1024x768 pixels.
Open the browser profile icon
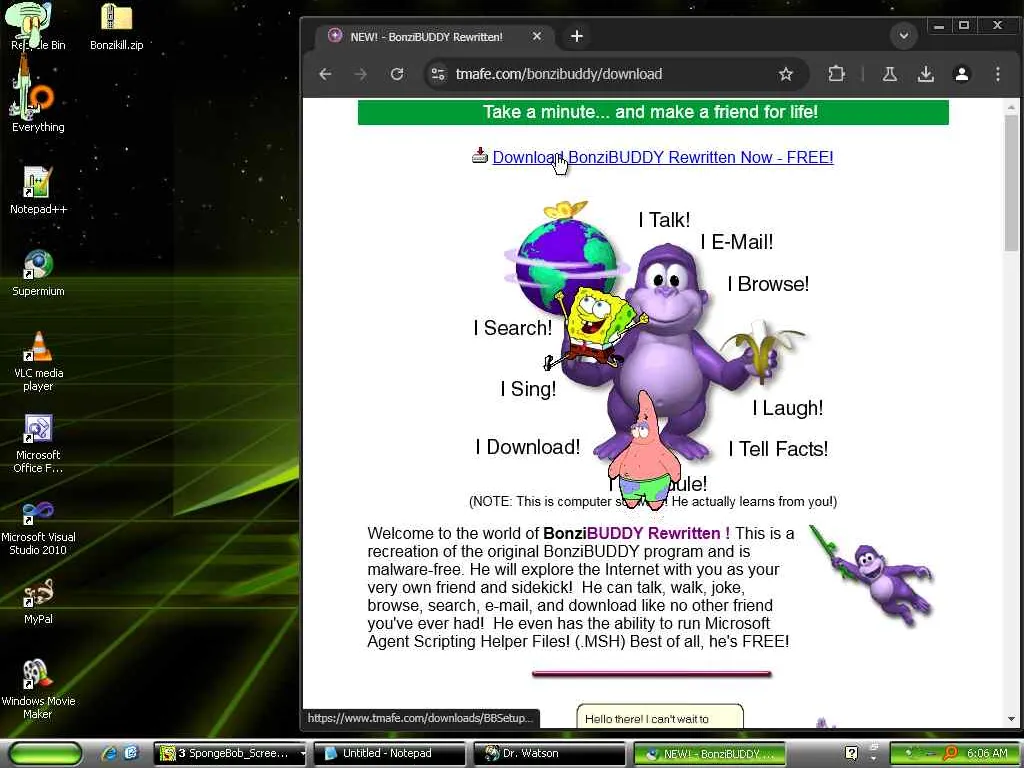click(961, 74)
